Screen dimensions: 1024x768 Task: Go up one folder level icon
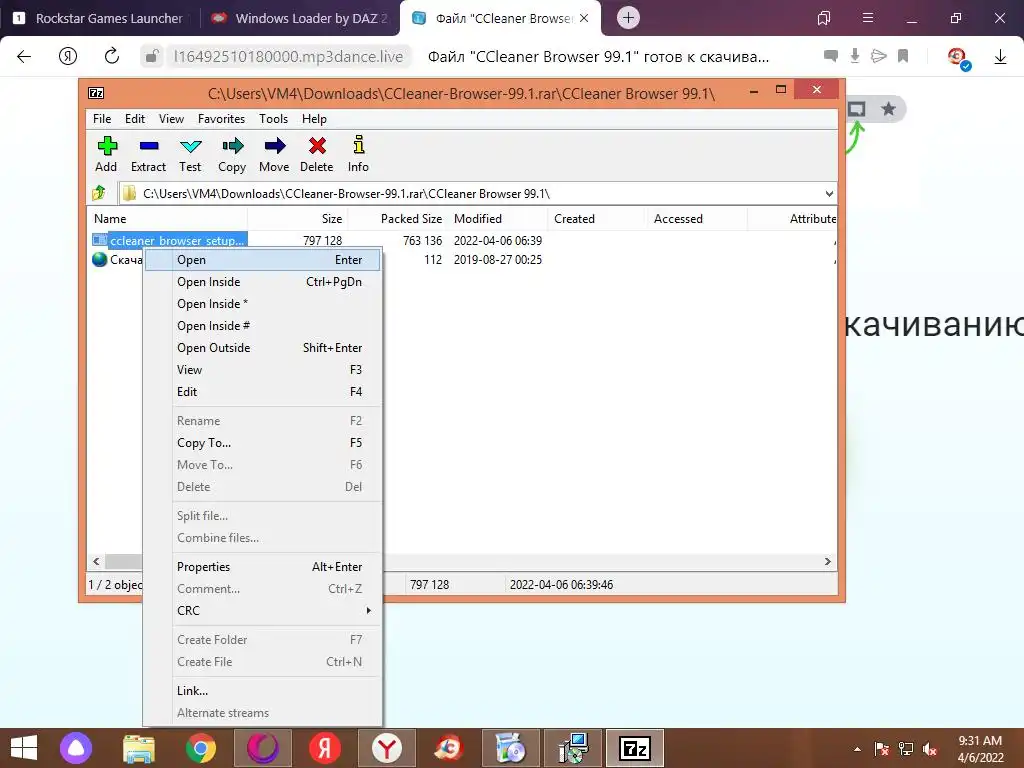click(99, 193)
